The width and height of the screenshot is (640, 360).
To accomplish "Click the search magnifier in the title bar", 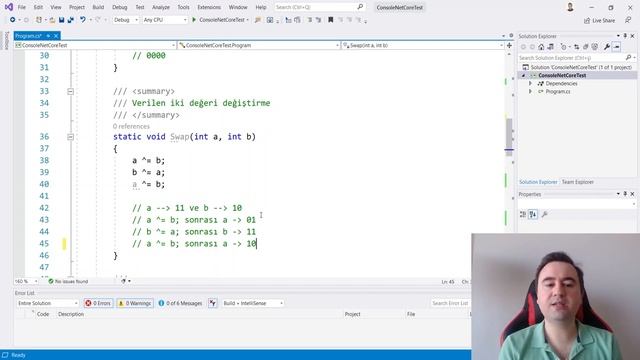I will coord(360,7).
